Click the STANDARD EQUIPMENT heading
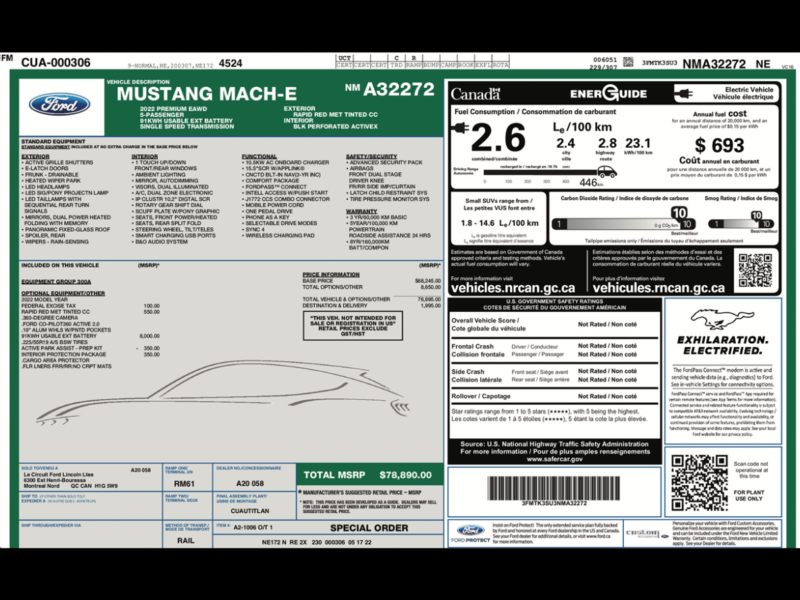The image size is (800, 600). pos(54,141)
